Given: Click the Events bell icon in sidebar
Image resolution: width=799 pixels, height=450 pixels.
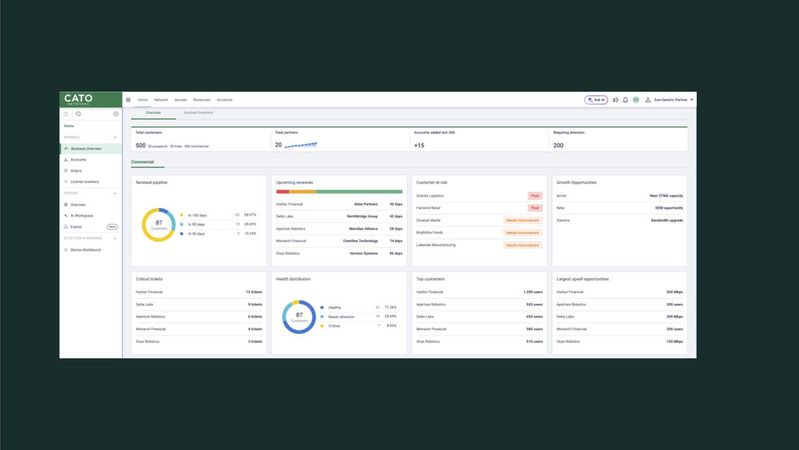Looking at the screenshot, I should pyautogui.click(x=66, y=227).
